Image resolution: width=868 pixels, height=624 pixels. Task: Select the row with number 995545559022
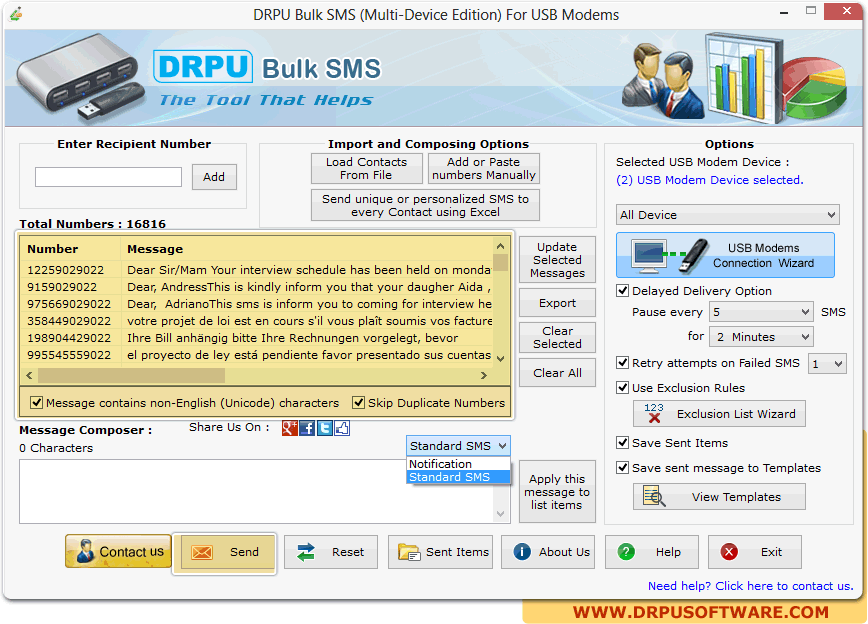tap(257, 355)
